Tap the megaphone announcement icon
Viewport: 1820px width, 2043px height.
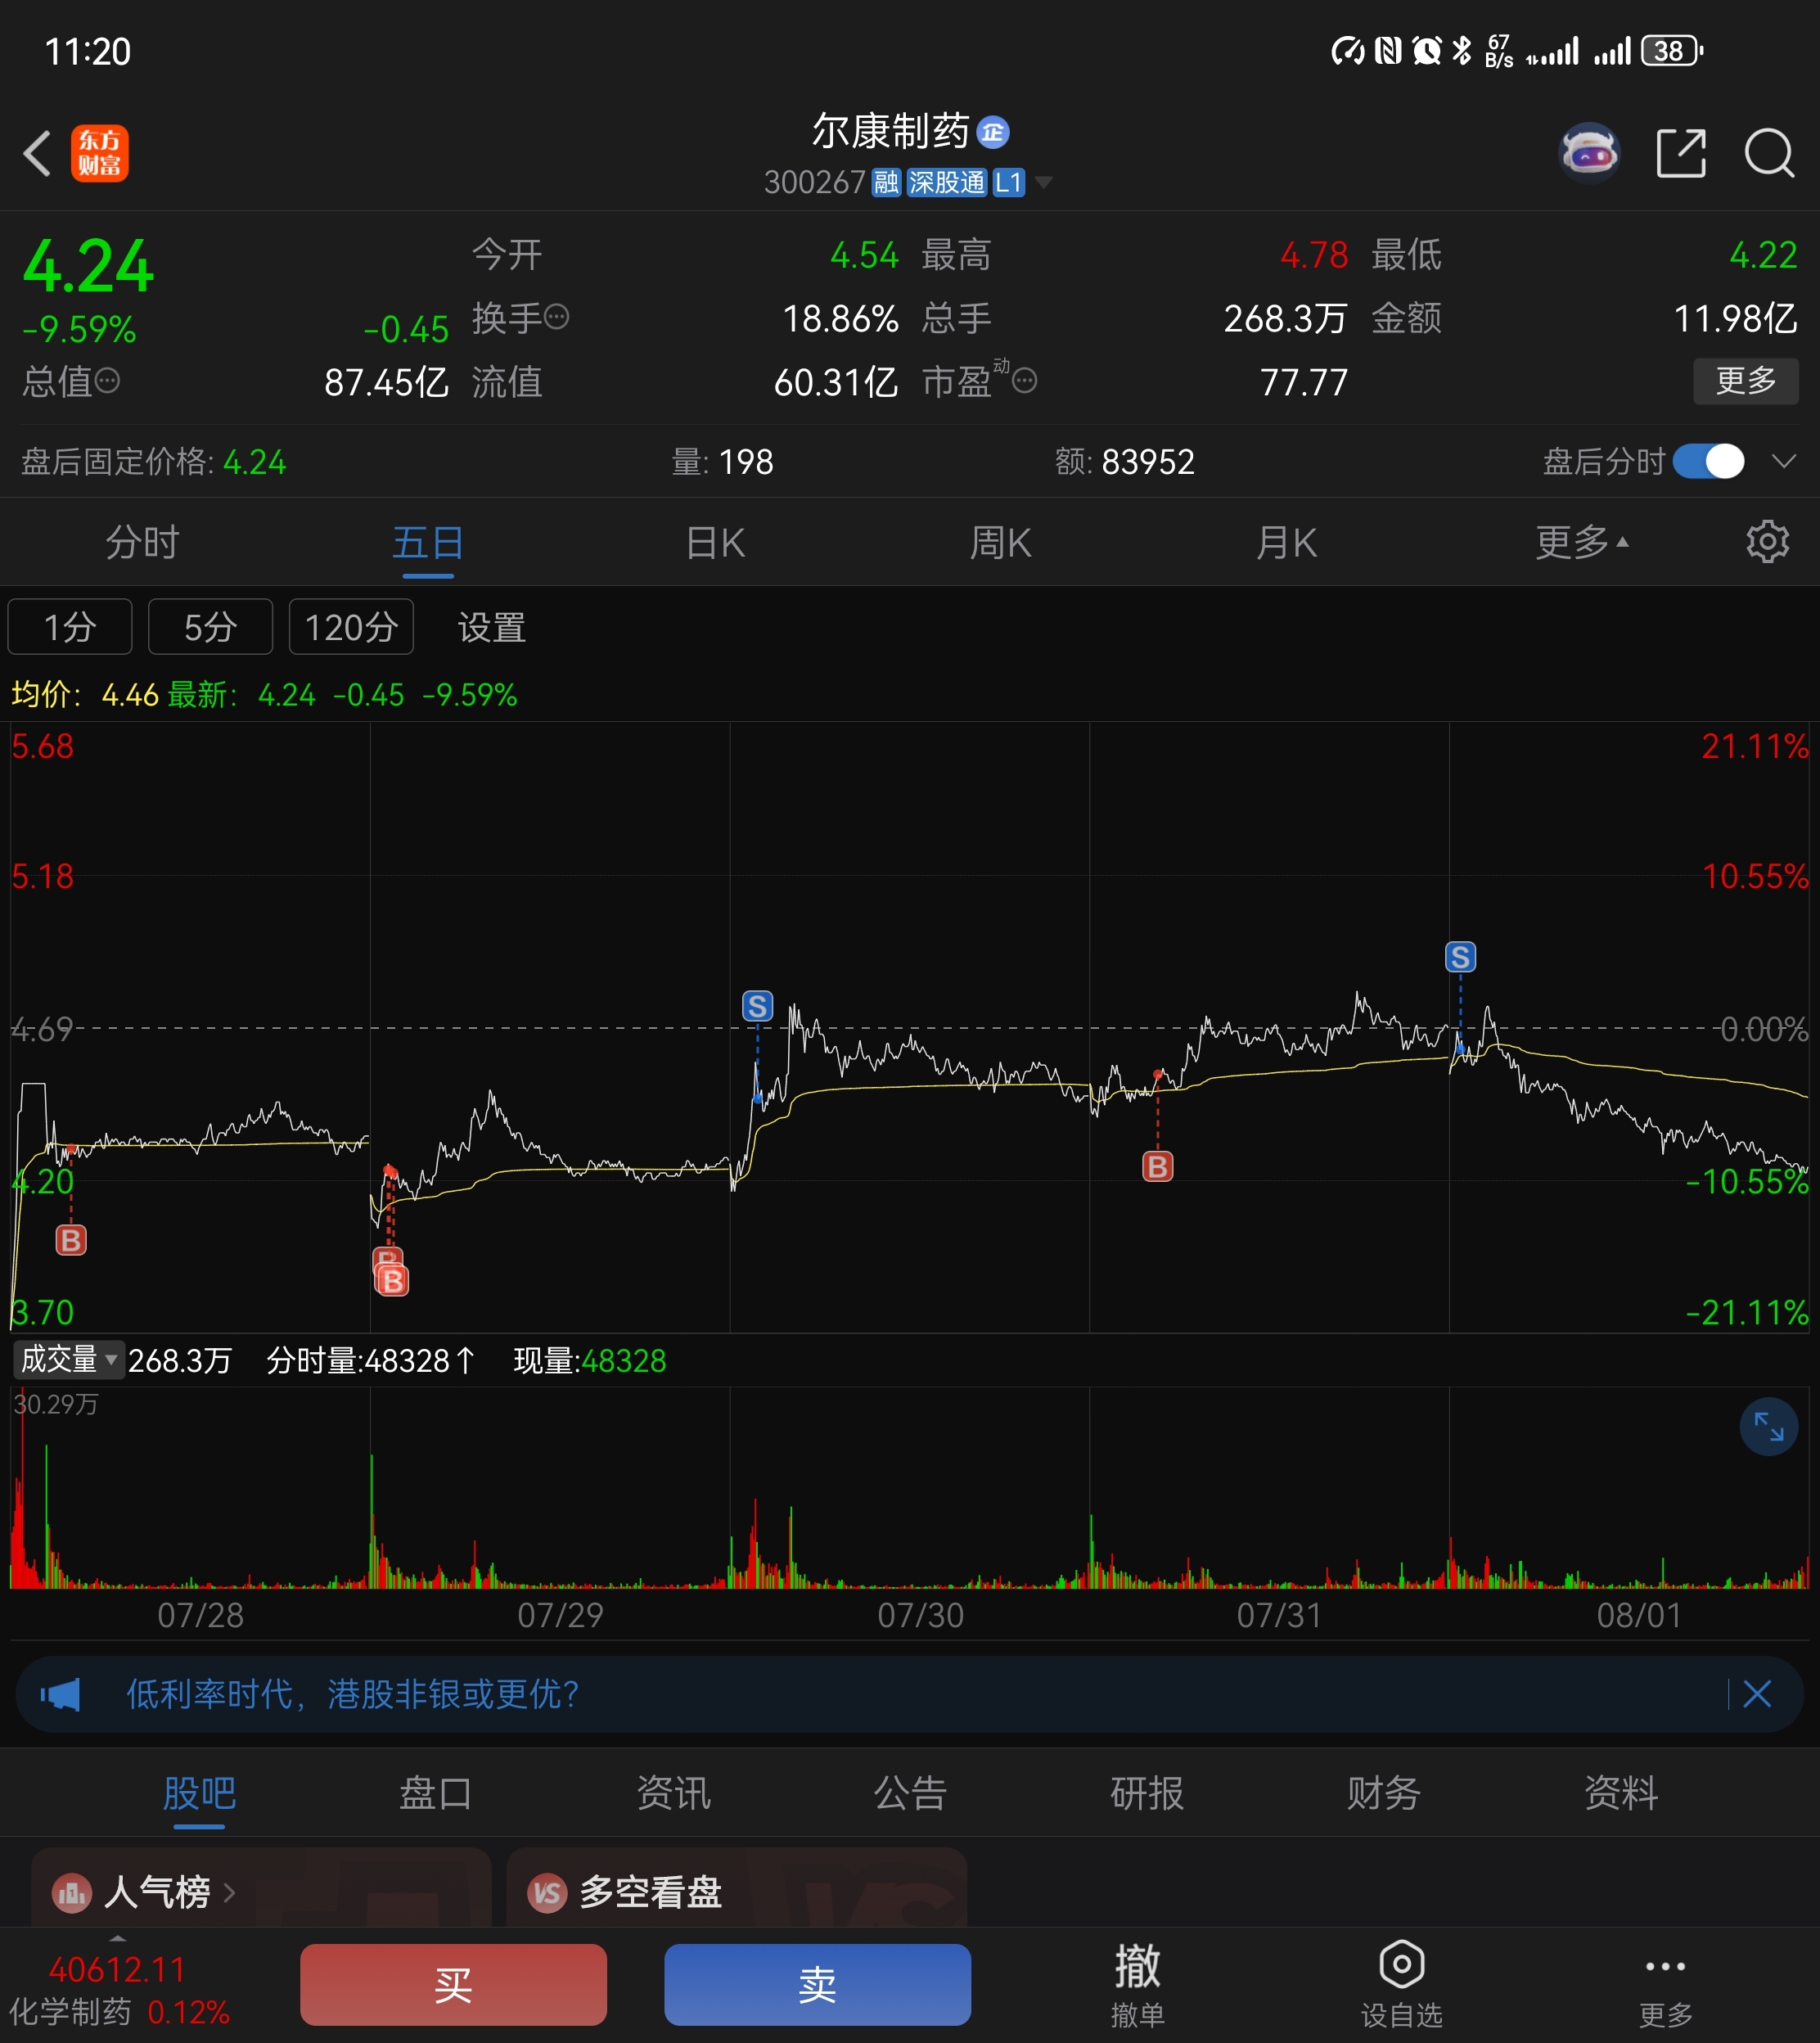tap(61, 1695)
